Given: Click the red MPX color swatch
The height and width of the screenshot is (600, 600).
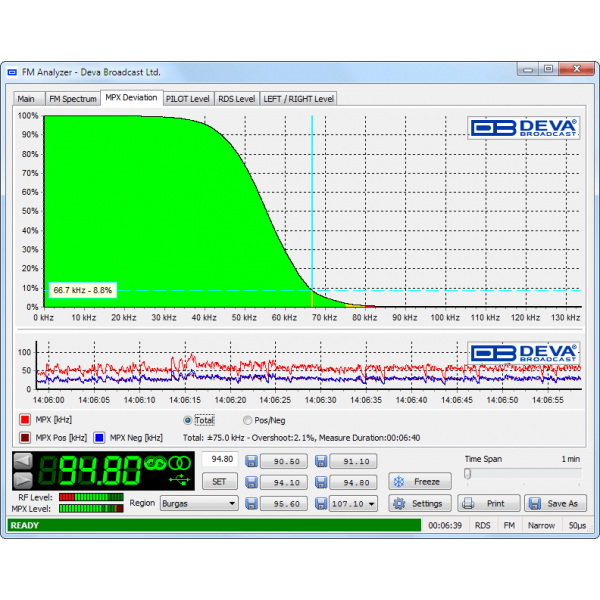Looking at the screenshot, I should [x=25, y=420].
